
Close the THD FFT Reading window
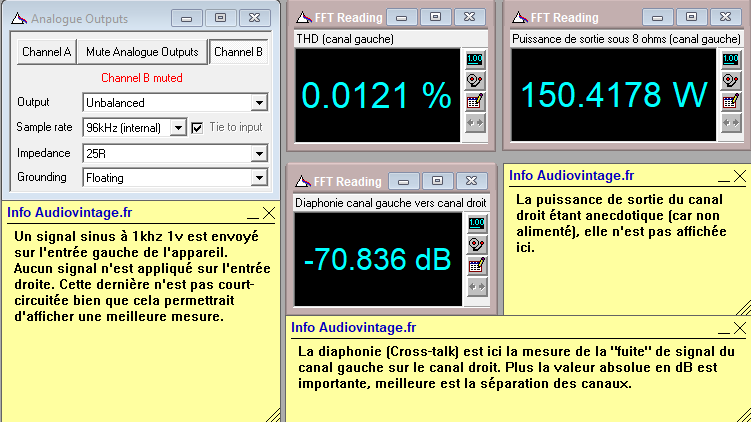(469, 18)
